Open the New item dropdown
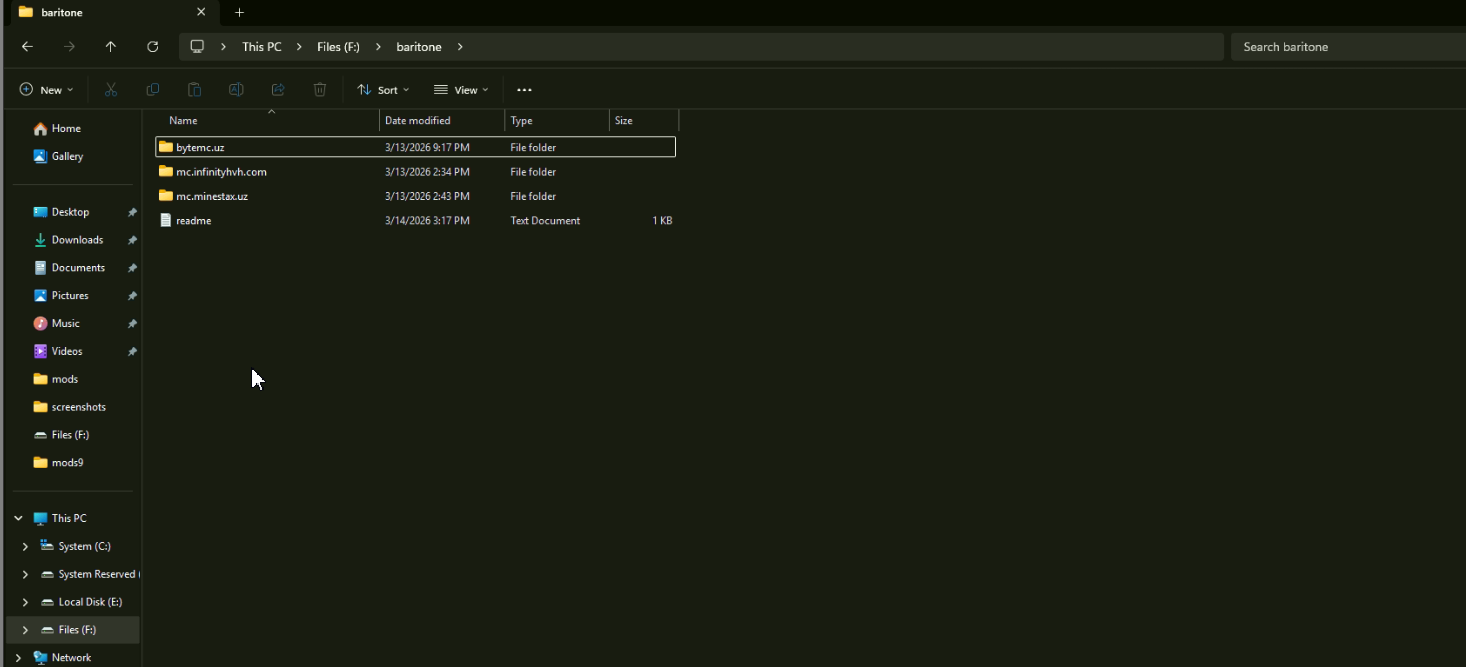This screenshot has width=1466, height=667. [x=46, y=90]
